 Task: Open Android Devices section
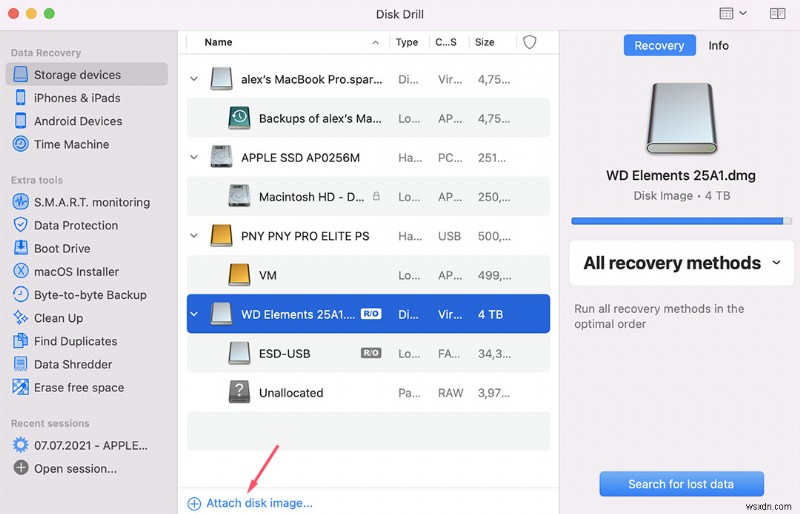tap(78, 121)
